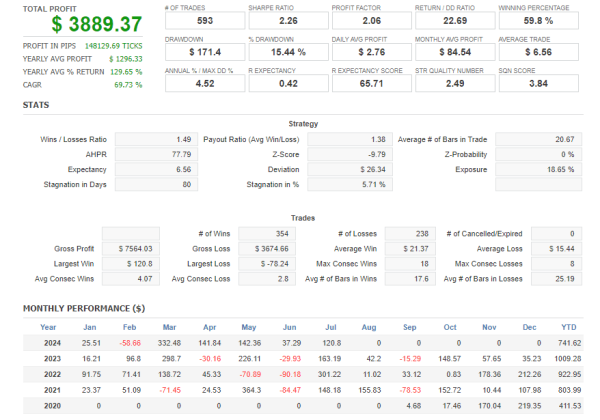The image size is (600, 420).
Task: Select the # of Wins value 354
Action: point(267,233)
